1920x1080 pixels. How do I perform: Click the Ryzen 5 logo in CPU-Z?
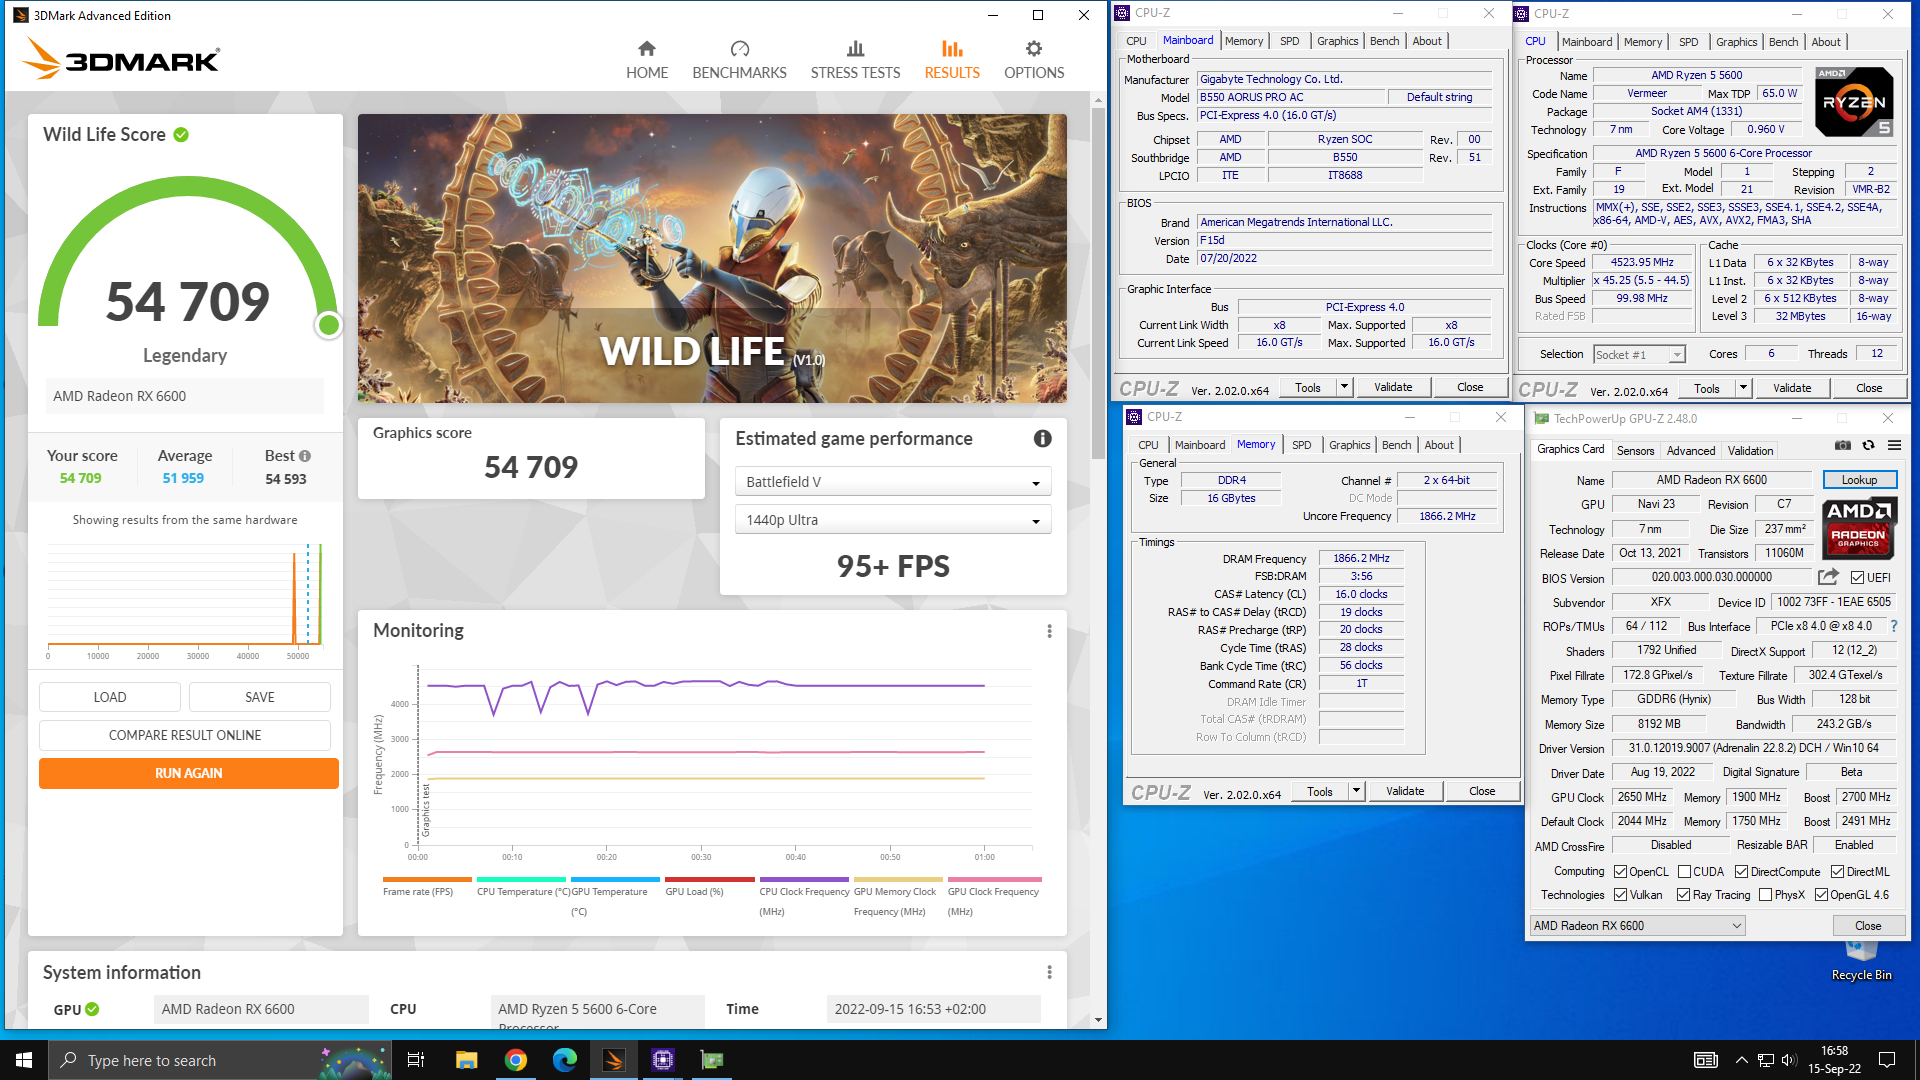tap(1854, 102)
